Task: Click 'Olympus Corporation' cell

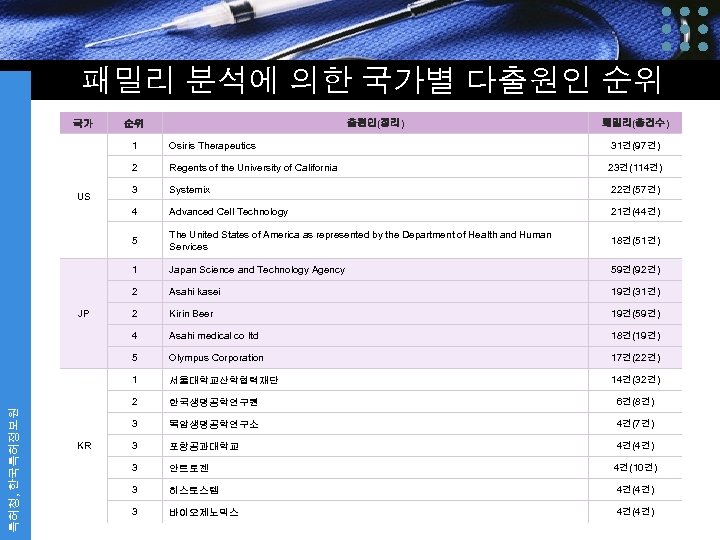Action: coord(375,358)
